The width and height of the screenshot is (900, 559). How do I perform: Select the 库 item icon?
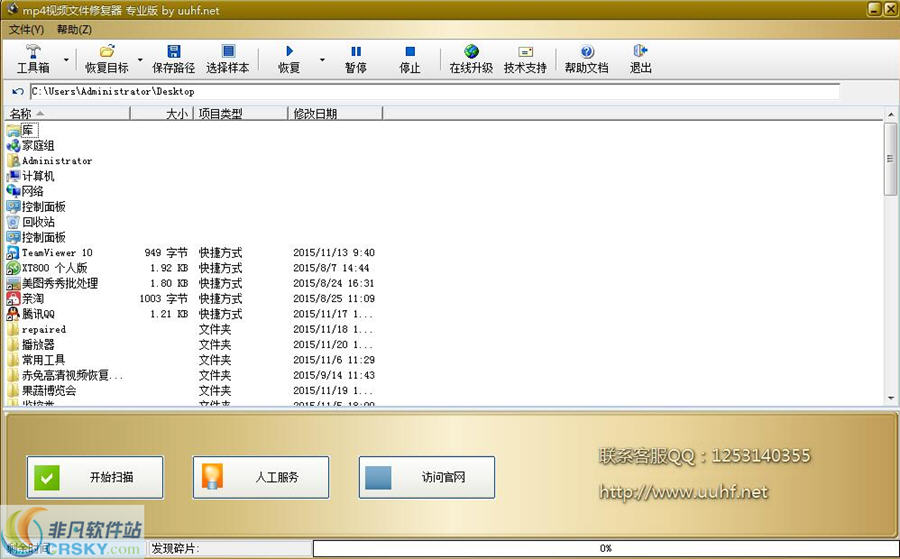(x=13, y=131)
